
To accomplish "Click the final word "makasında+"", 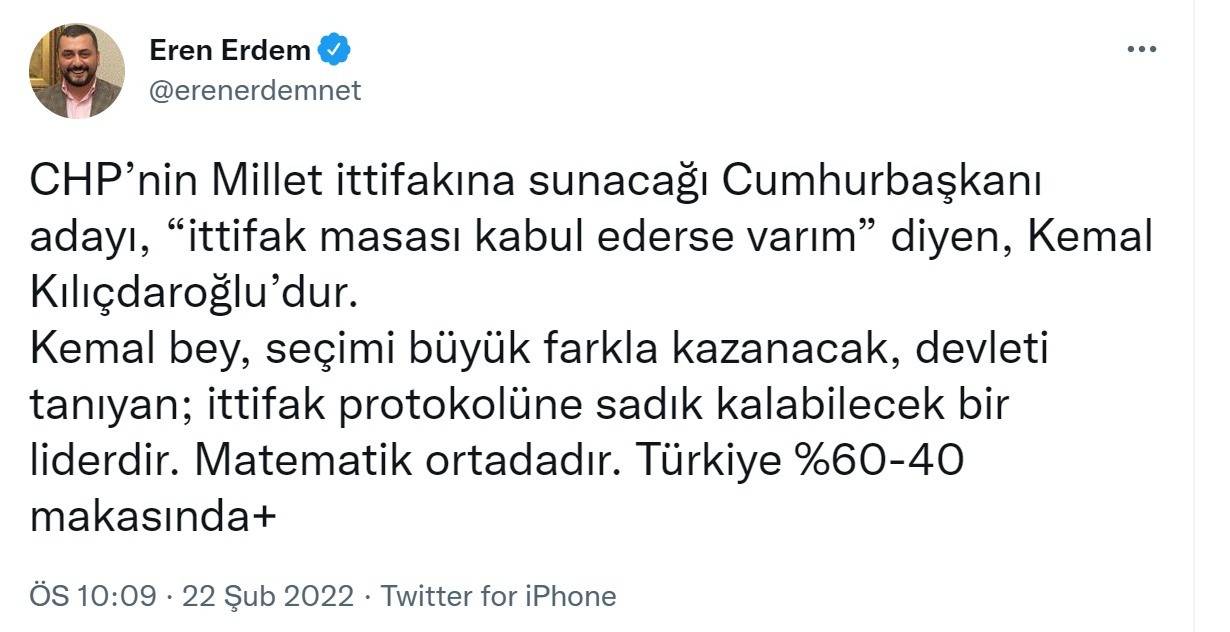I will (x=153, y=517).
